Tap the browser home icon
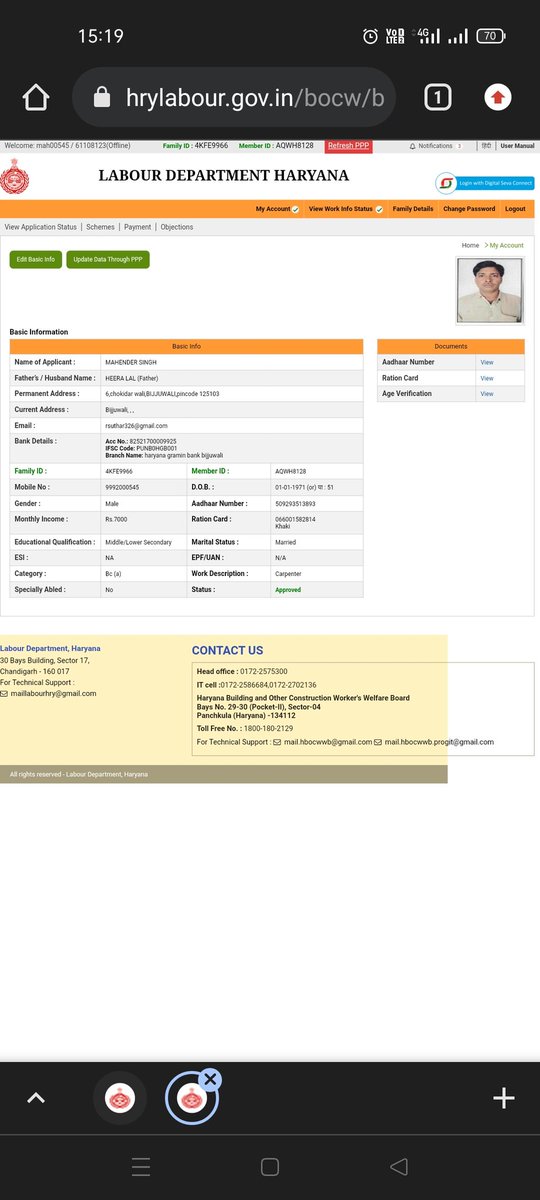The image size is (540, 1200). 35,97
